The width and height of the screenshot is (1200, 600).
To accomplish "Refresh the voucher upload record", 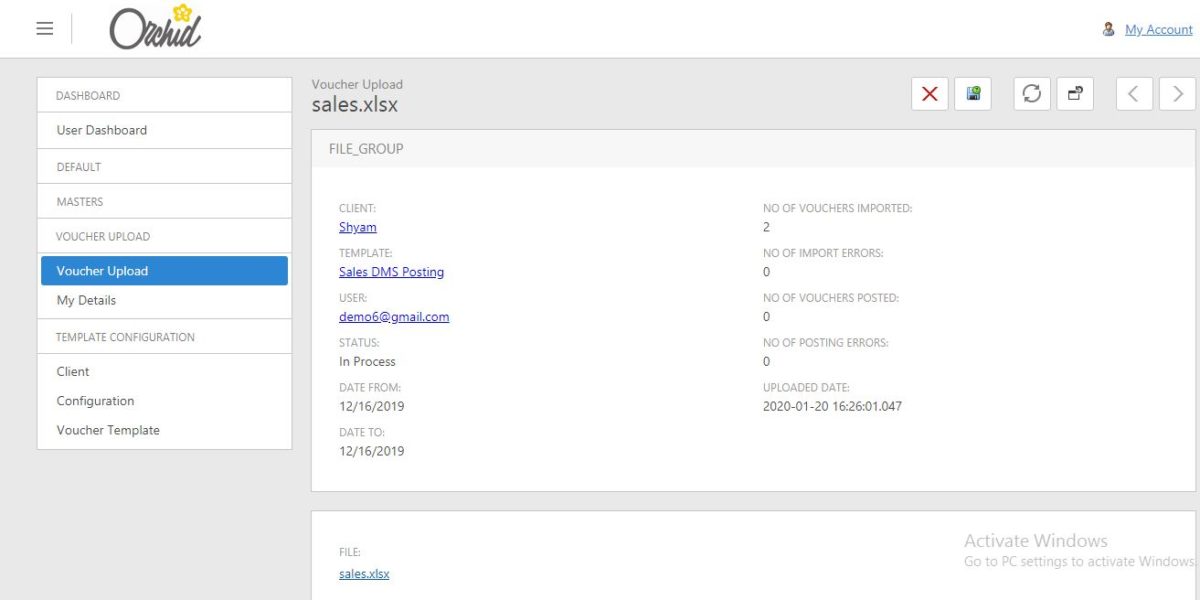I will click(x=1032, y=93).
